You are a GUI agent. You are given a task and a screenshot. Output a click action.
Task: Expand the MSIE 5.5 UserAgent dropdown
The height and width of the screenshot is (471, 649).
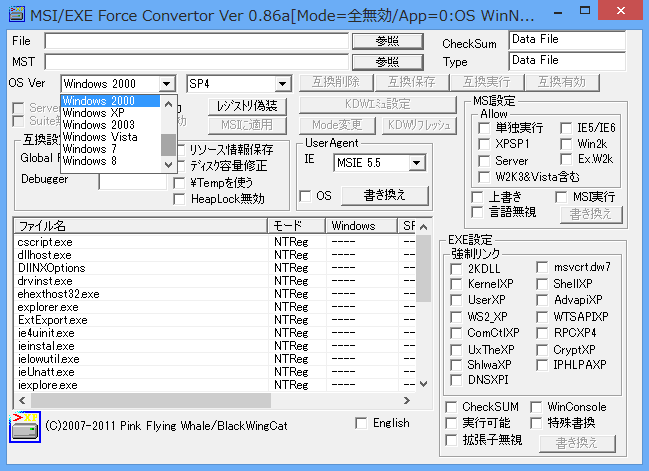(417, 163)
